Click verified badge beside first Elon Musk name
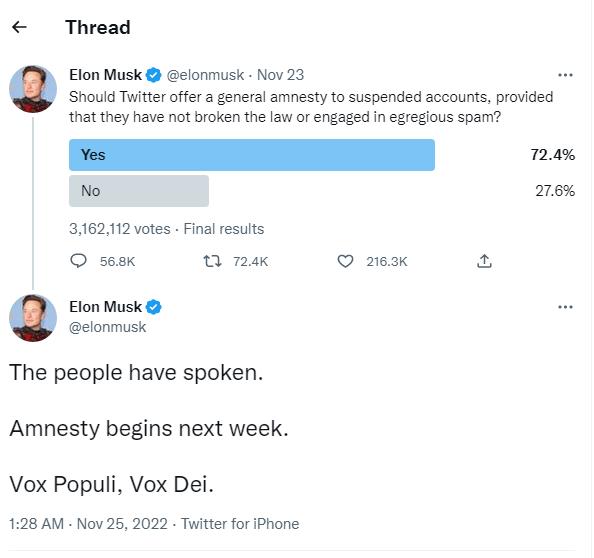The image size is (594, 558). pos(154,75)
